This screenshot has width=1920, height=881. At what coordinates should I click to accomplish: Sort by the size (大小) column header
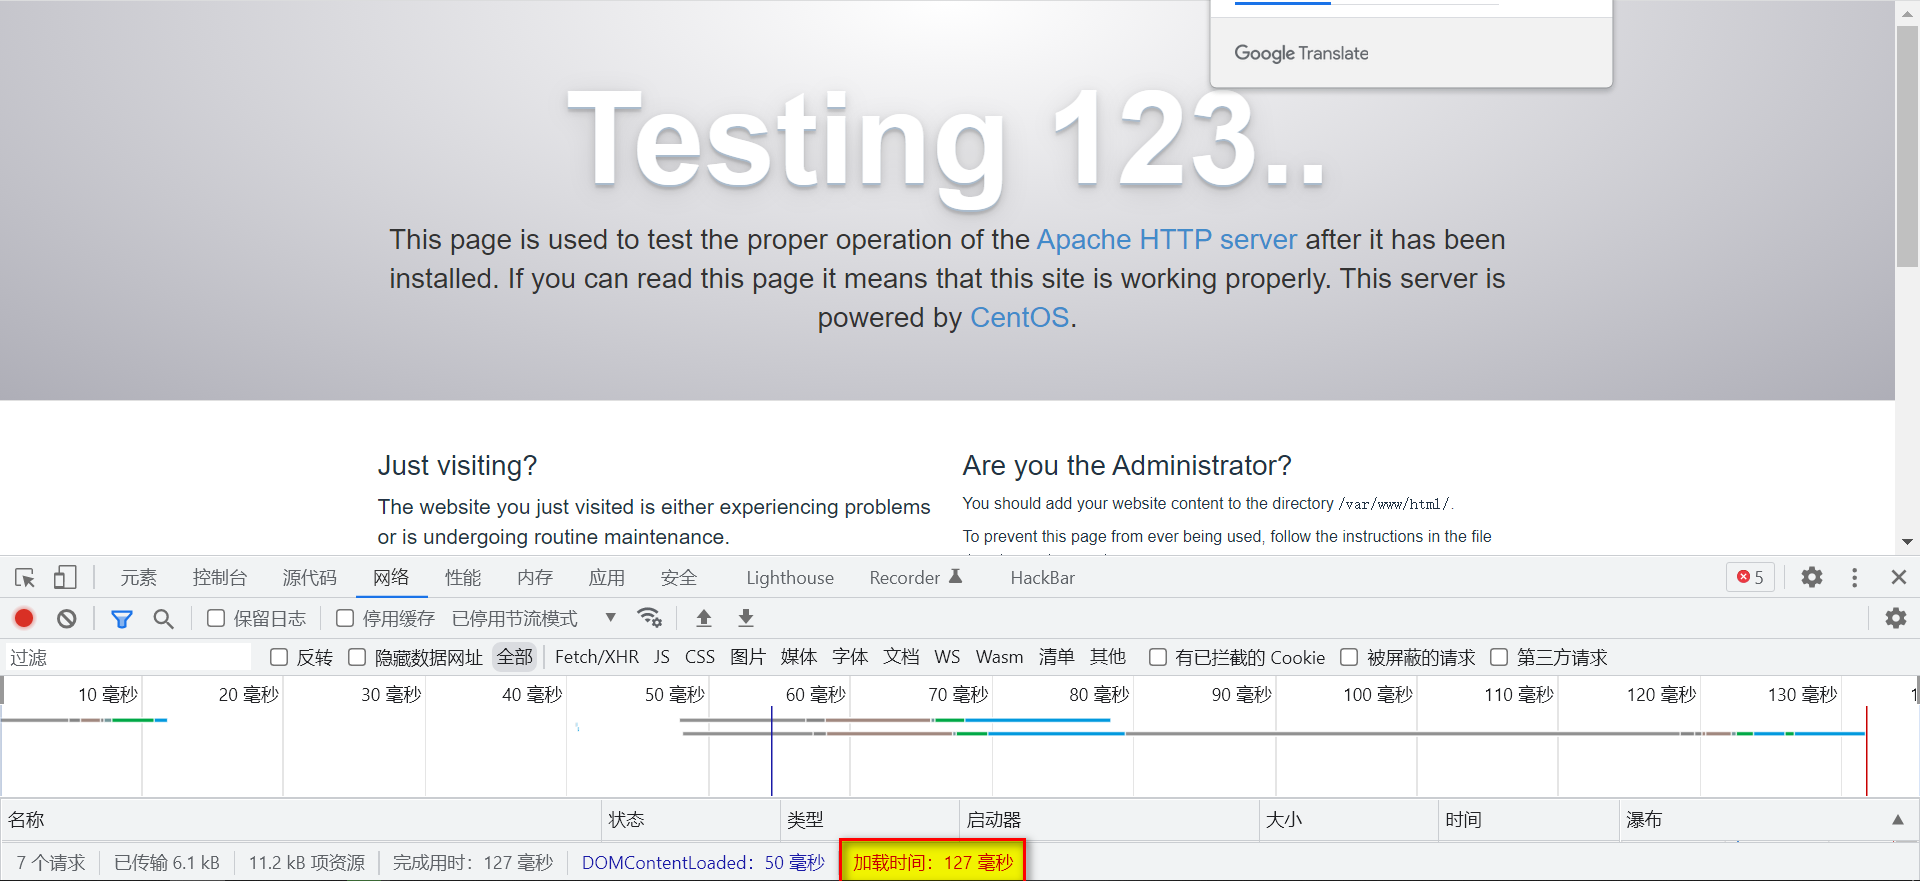point(1348,820)
